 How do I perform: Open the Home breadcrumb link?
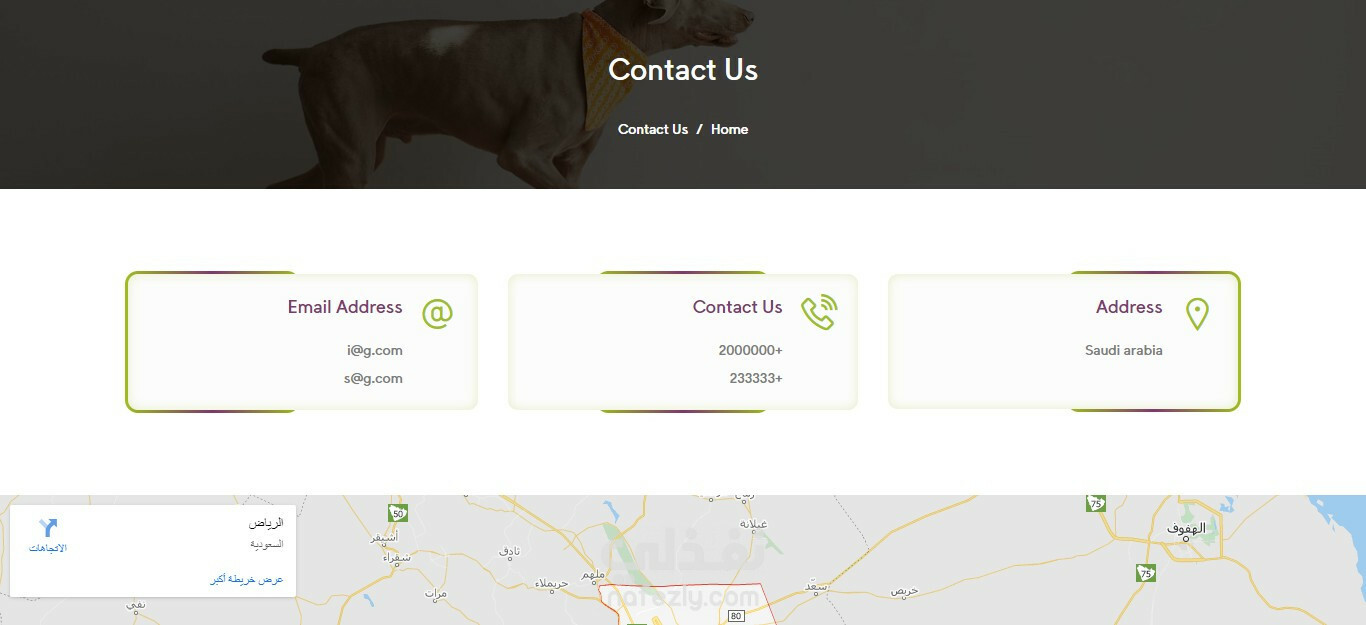coord(729,129)
